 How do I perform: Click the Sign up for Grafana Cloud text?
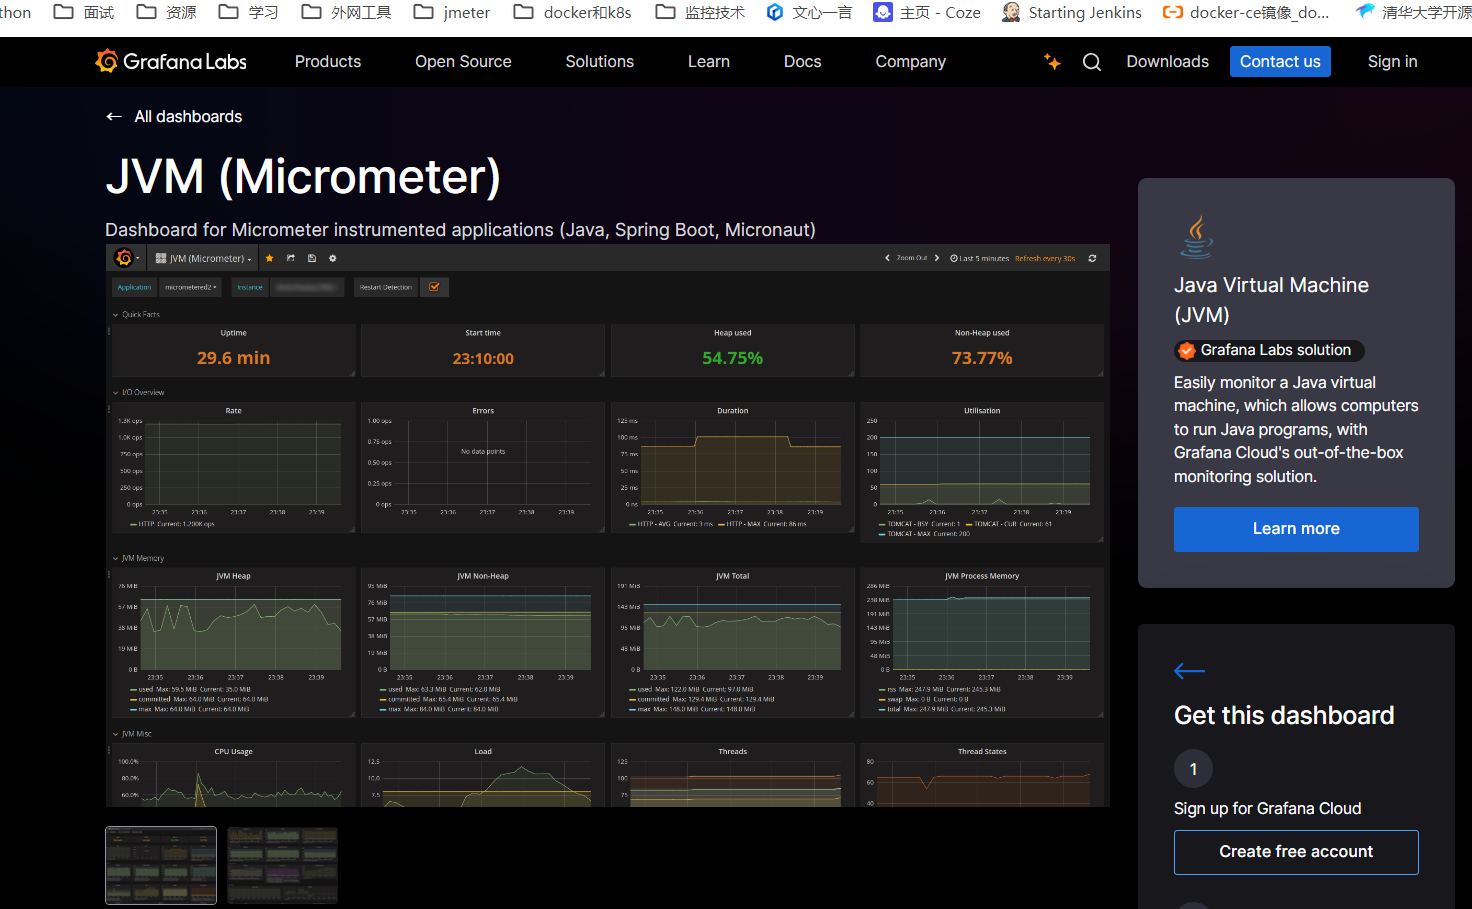(x=1267, y=809)
